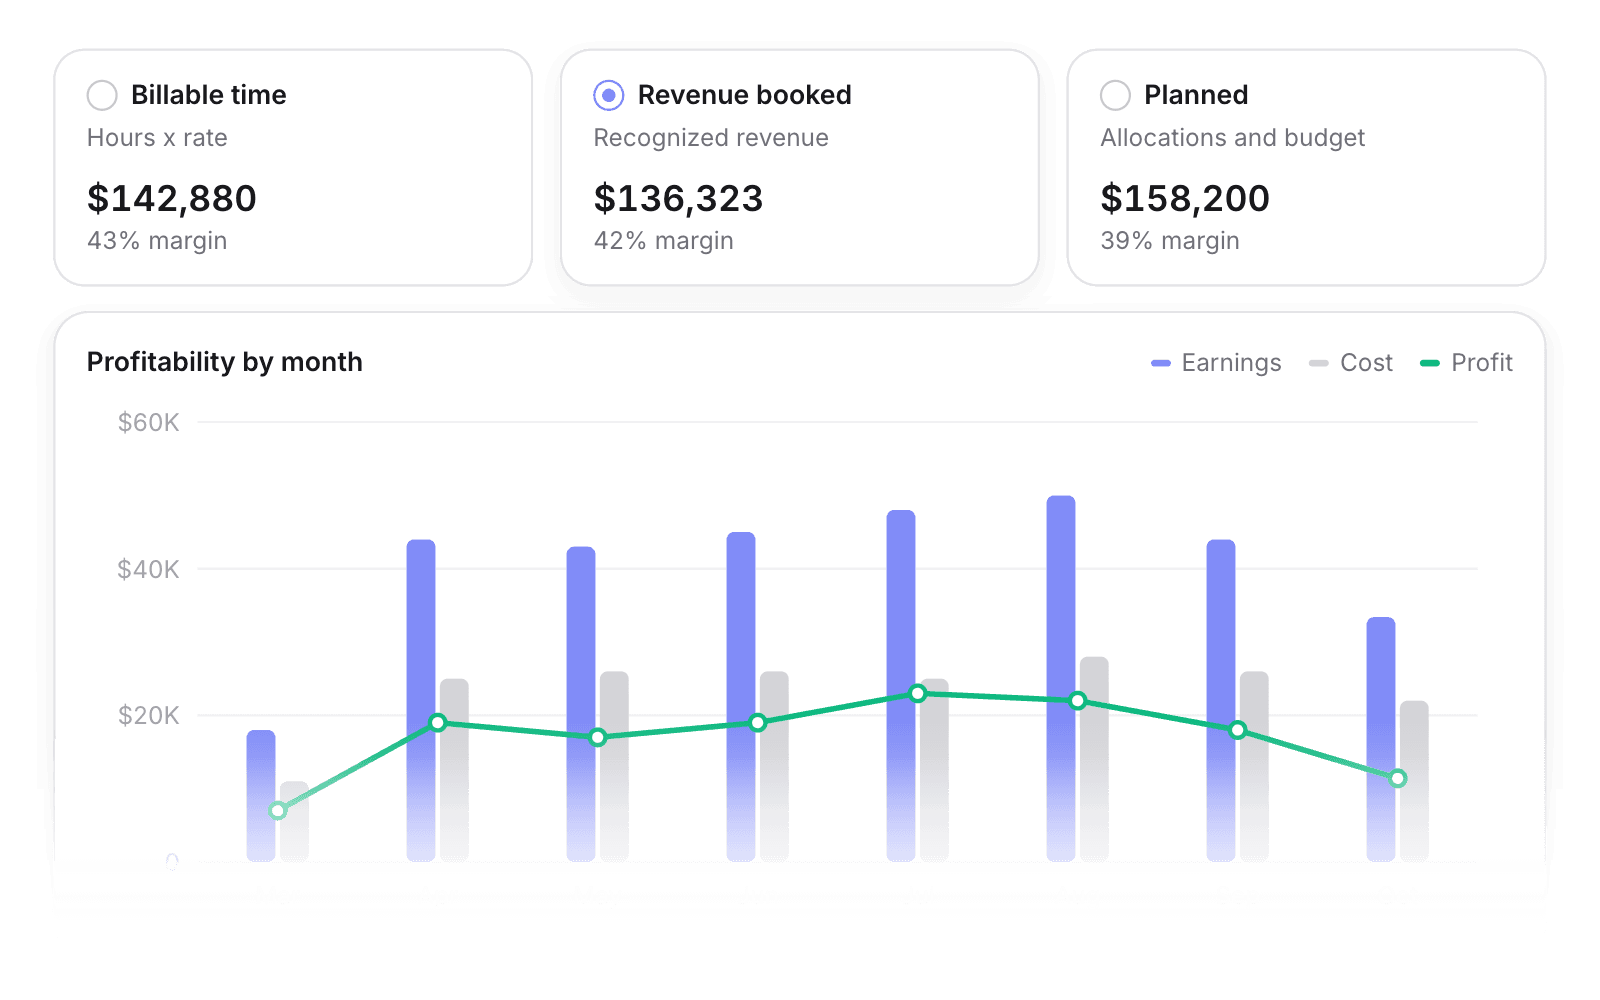The width and height of the screenshot is (1600, 1000).
Task: Toggle the Earnings legend item
Action: 1216,363
